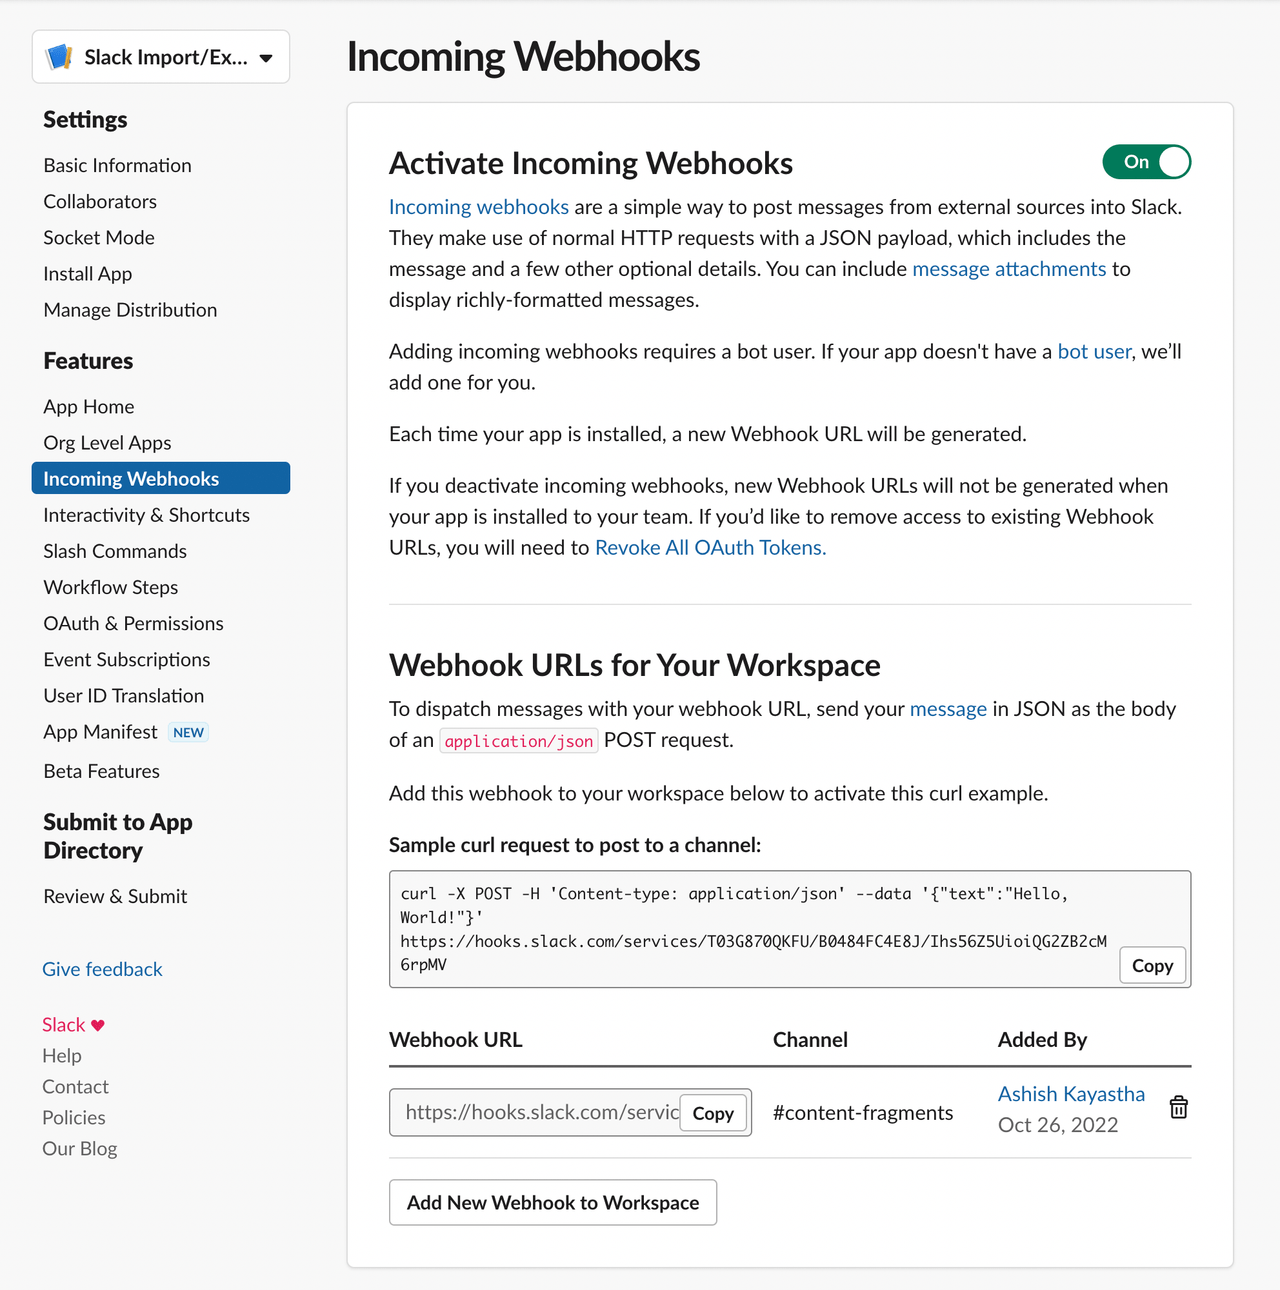This screenshot has height=1290, width=1280.
Task: Open the app selector dropdown arrow
Action: pyautogui.click(x=266, y=58)
